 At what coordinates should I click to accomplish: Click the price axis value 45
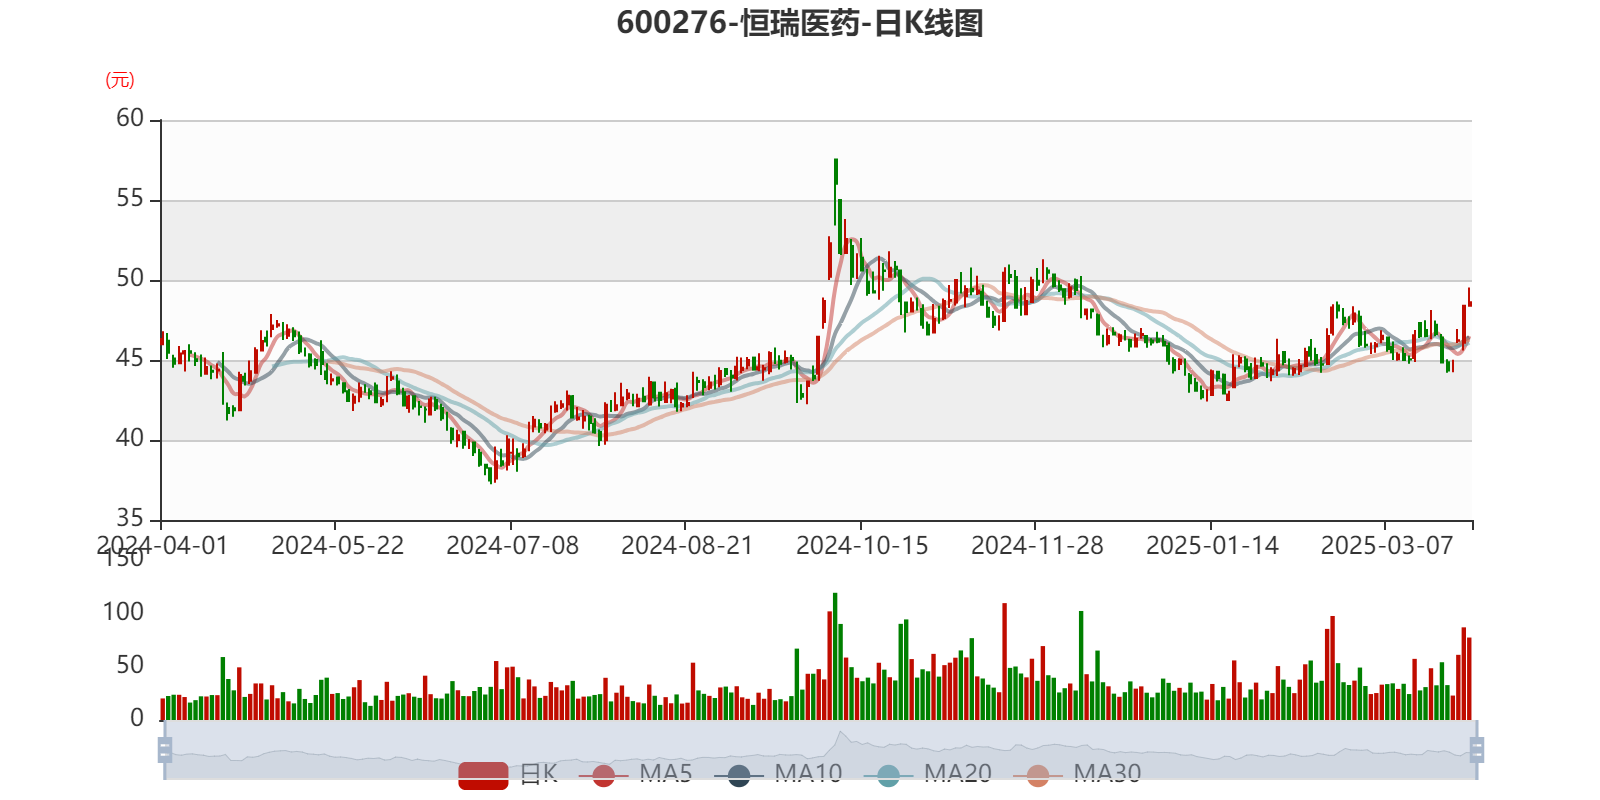[130, 359]
